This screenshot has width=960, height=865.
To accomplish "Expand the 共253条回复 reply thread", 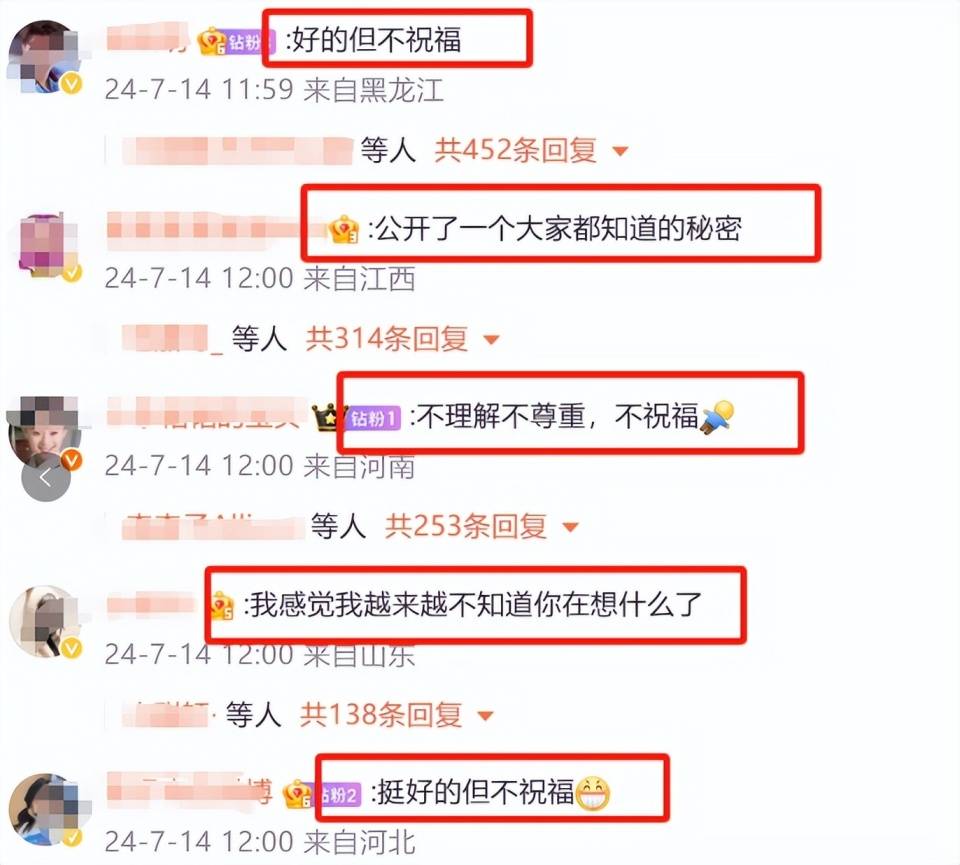I will click(x=481, y=526).
